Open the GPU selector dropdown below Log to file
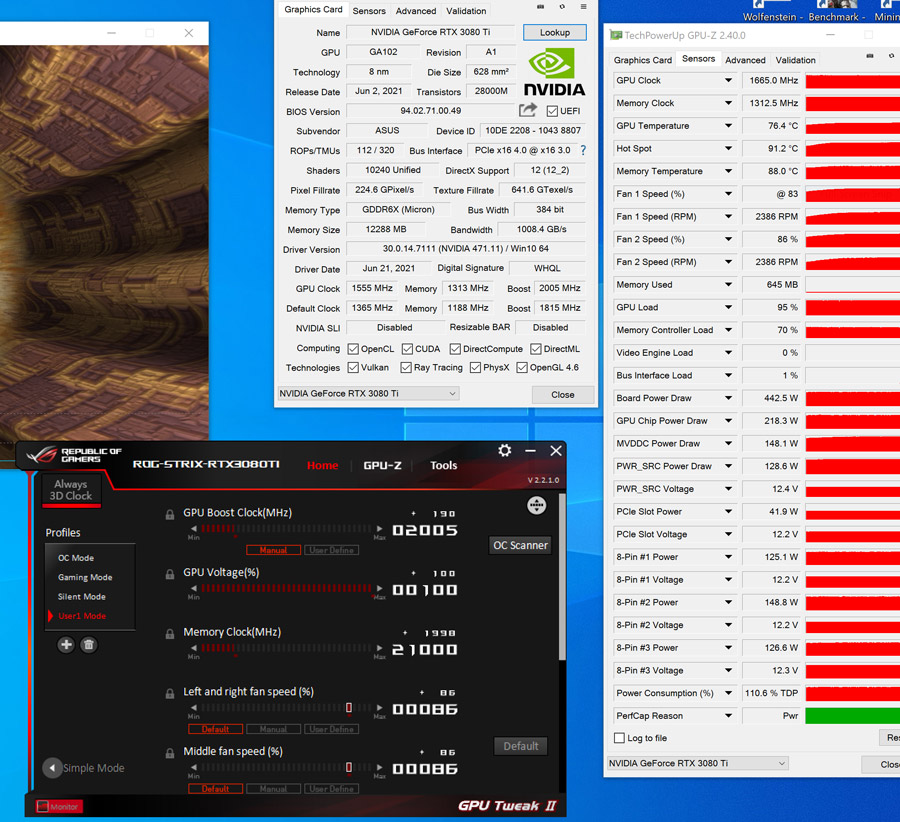This screenshot has height=822, width=900. pyautogui.click(x=697, y=763)
